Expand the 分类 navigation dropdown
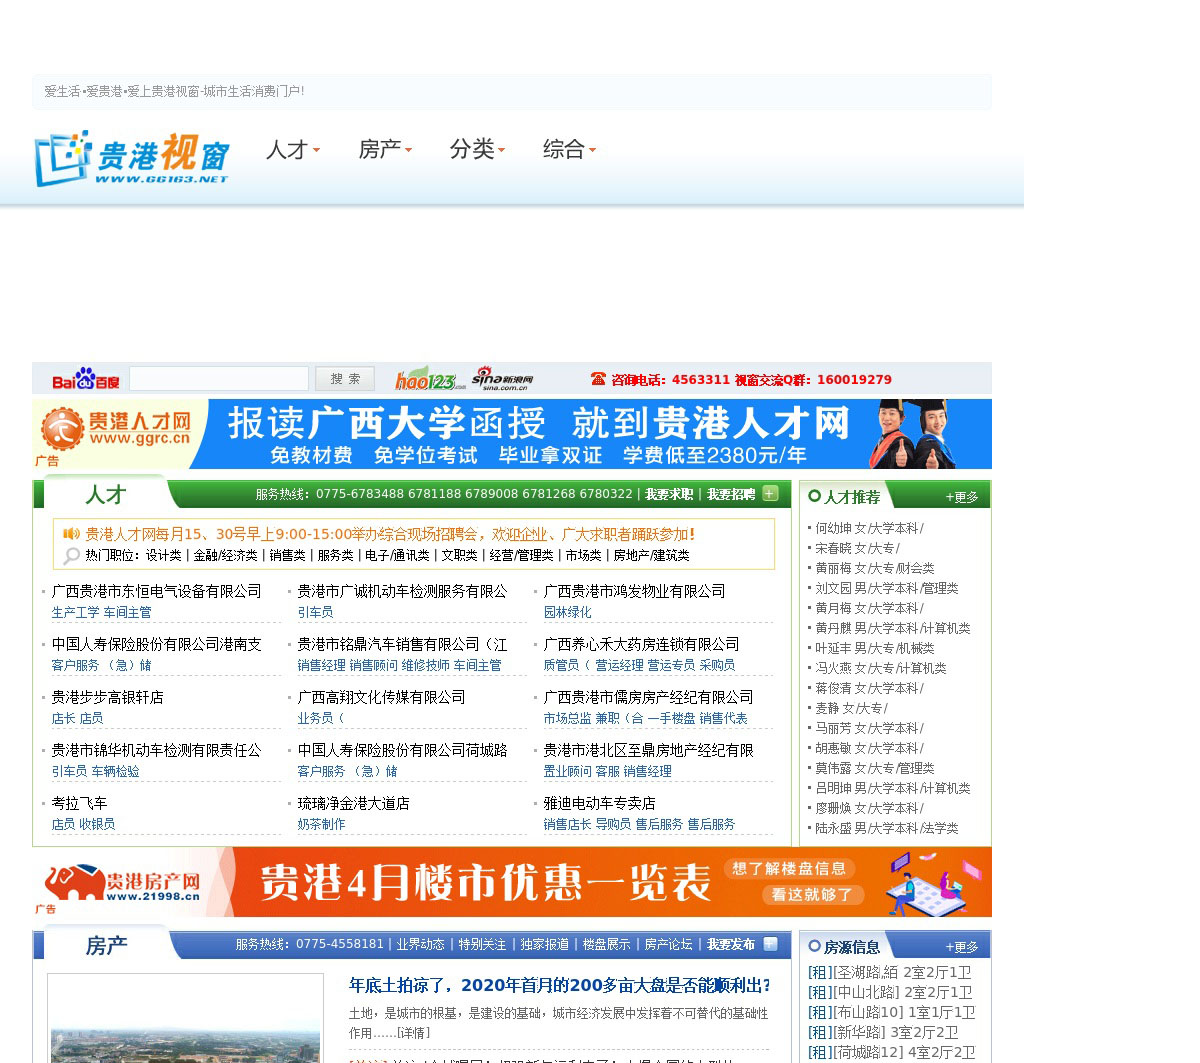Image resolution: width=1200 pixels, height=1063 pixels. pyautogui.click(x=477, y=149)
